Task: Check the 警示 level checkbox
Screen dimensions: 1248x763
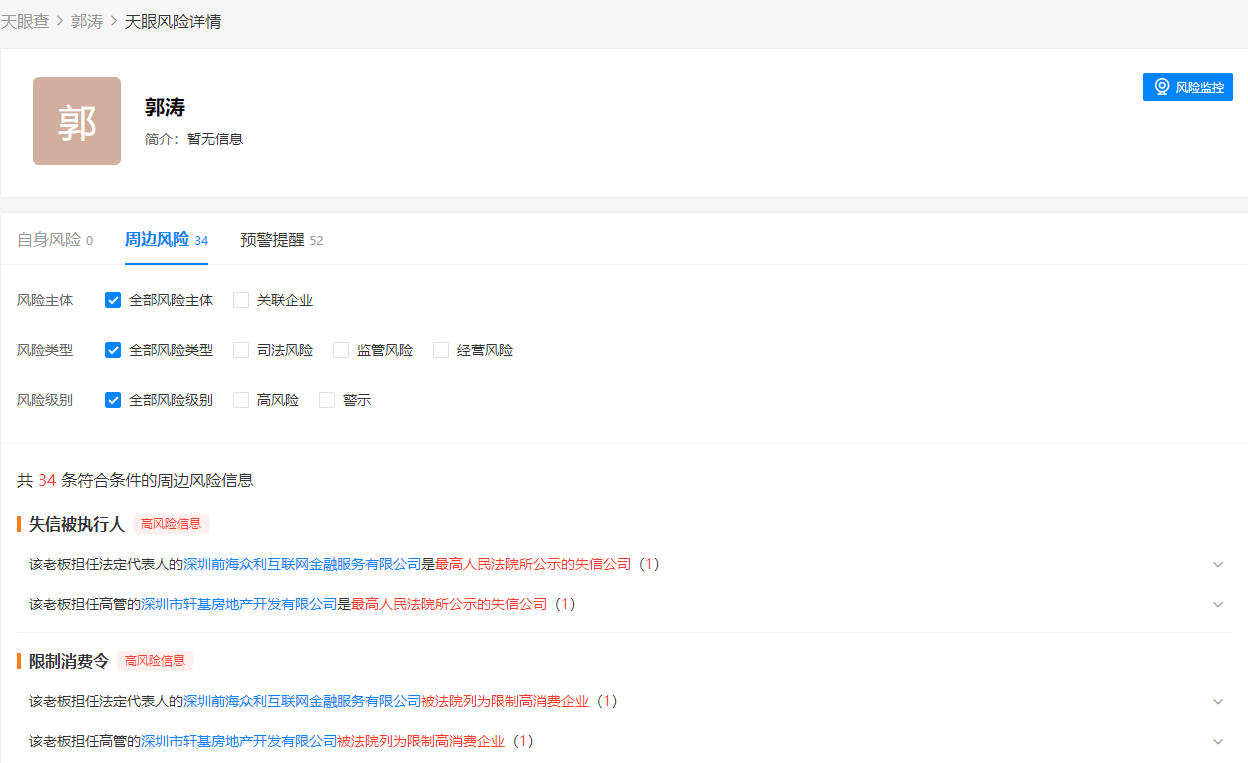Action: [x=327, y=400]
